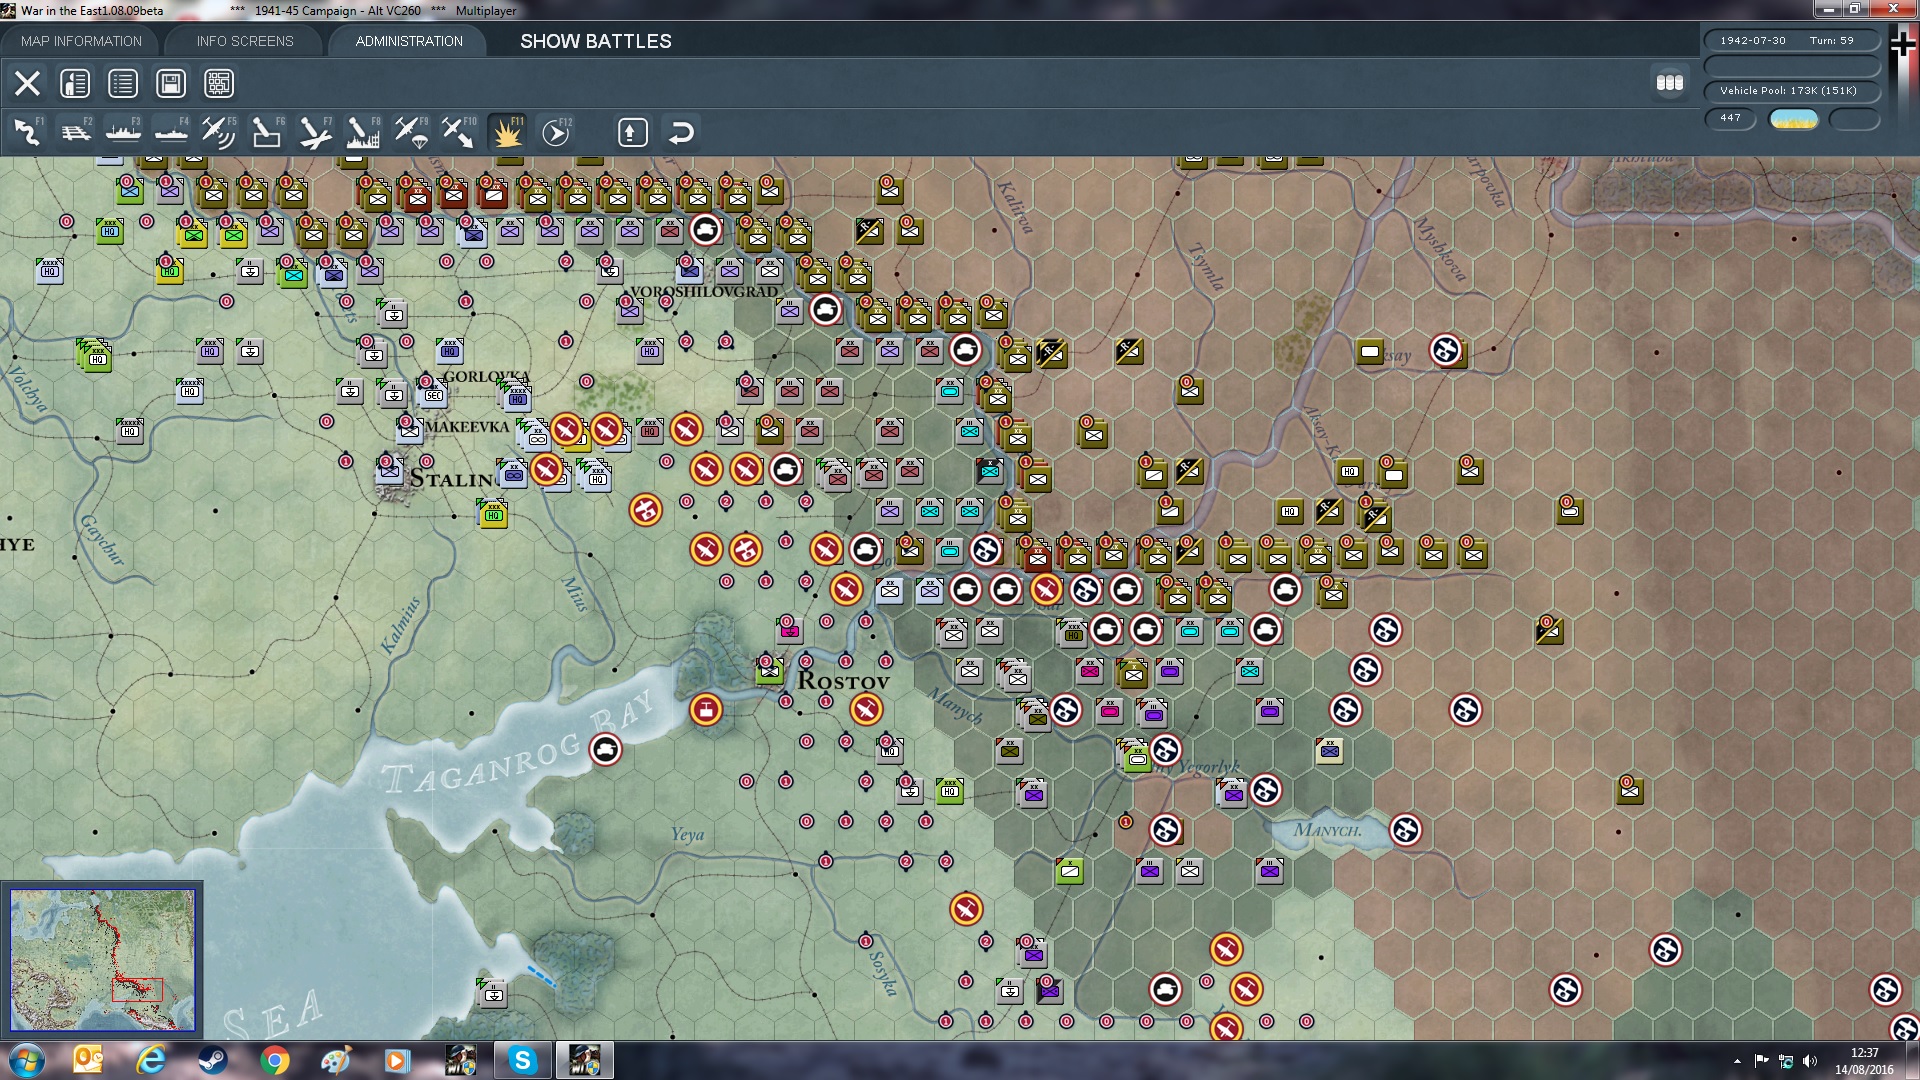Toggle the F12 automated movement mode
This screenshot has height=1080, width=1920.
pos(557,131)
